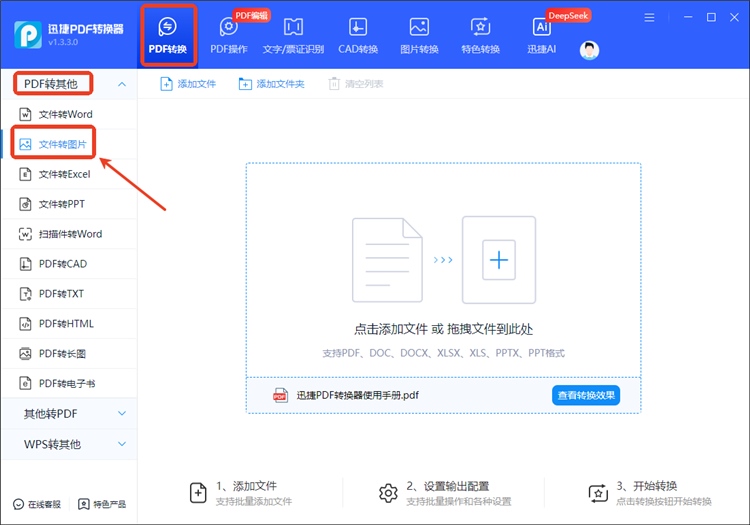Choose 文件转Word text entry
Screen dimensions: 750x525
coord(66,114)
